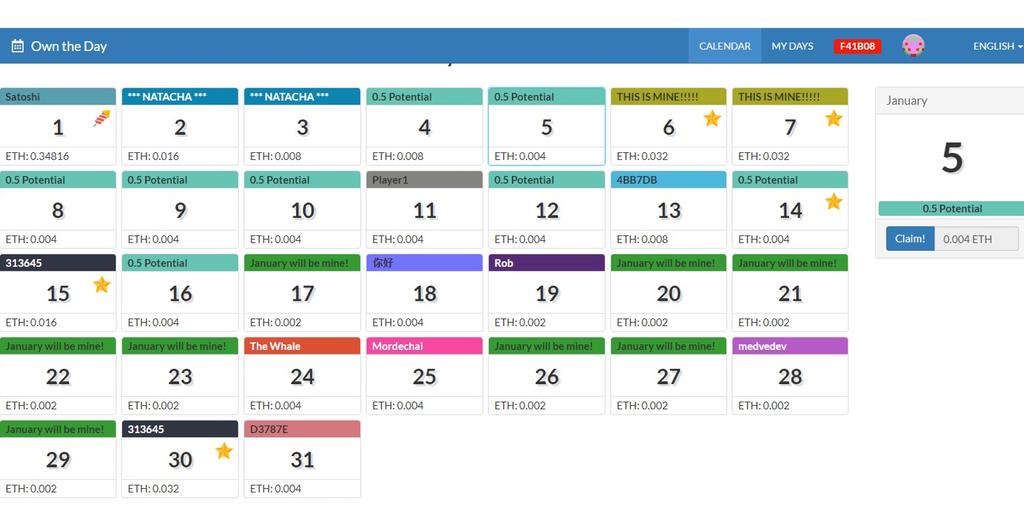Click The Whale header on day 24

(x=302, y=345)
